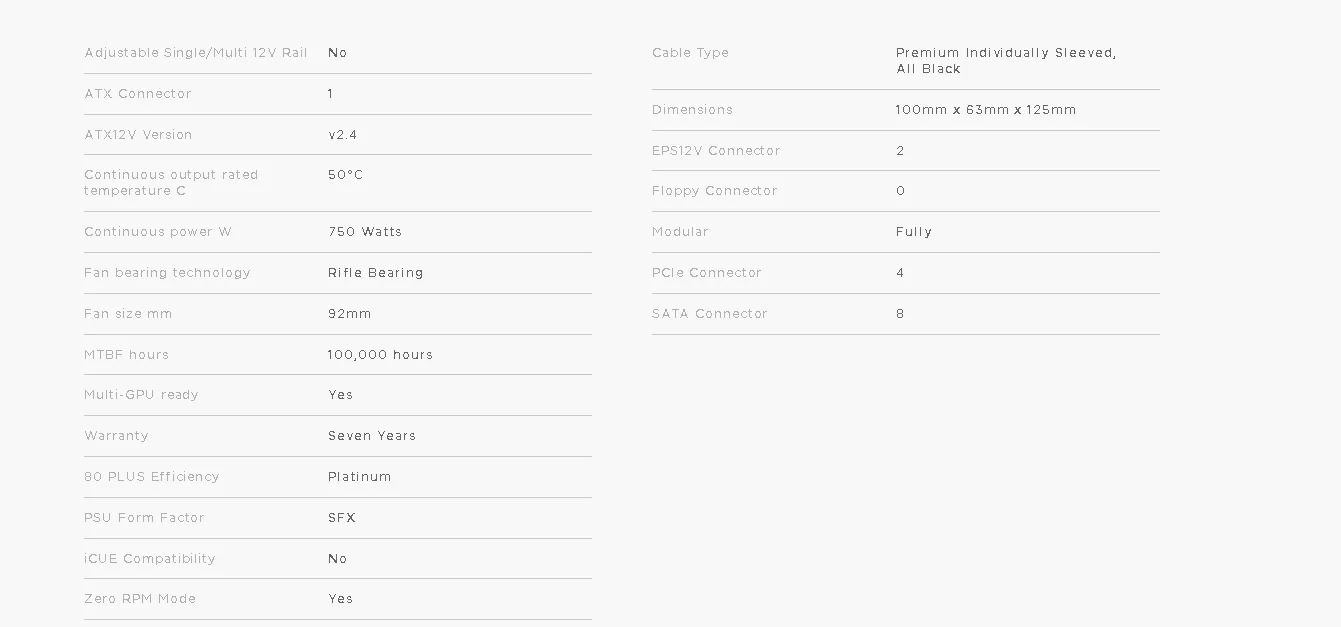1341x627 pixels.
Task: Click the "Zero RPM Mode" label
Action: (x=140, y=599)
